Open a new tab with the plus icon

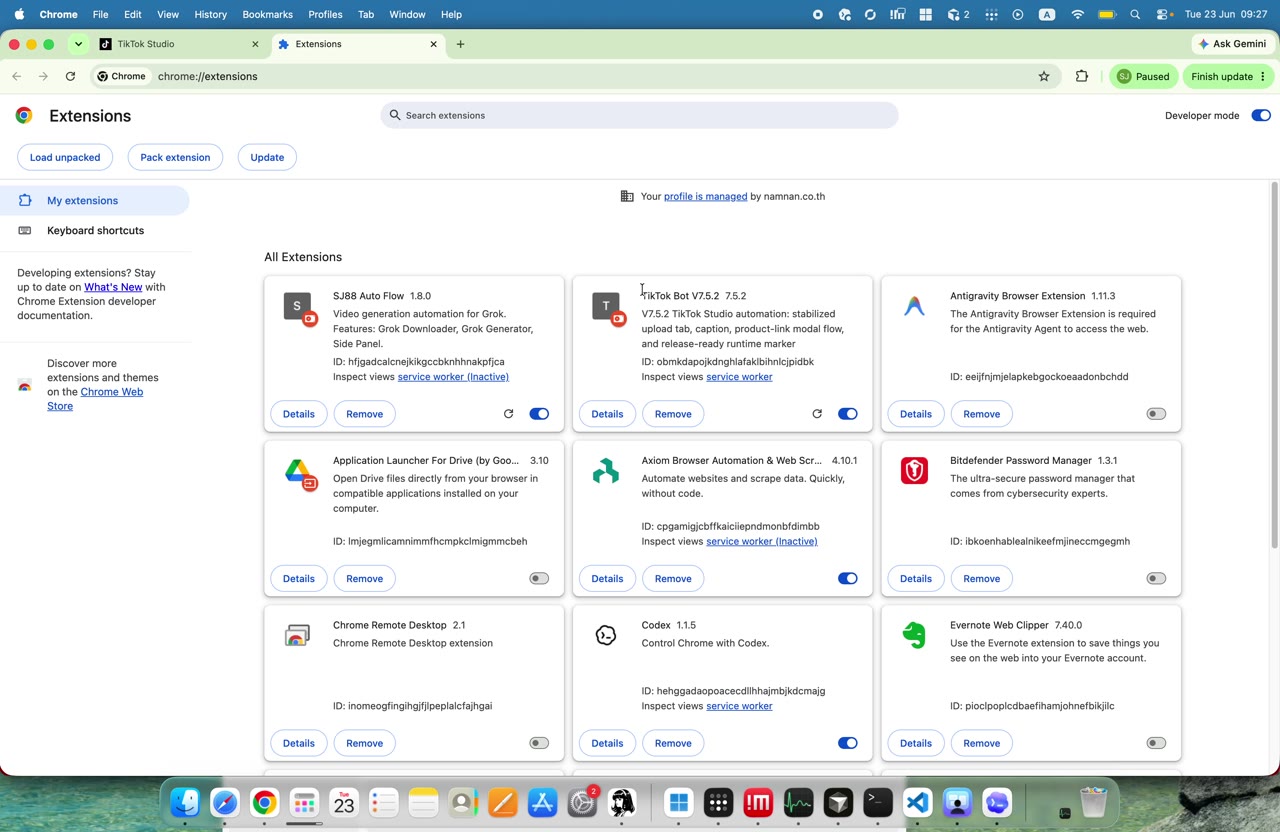(x=460, y=44)
